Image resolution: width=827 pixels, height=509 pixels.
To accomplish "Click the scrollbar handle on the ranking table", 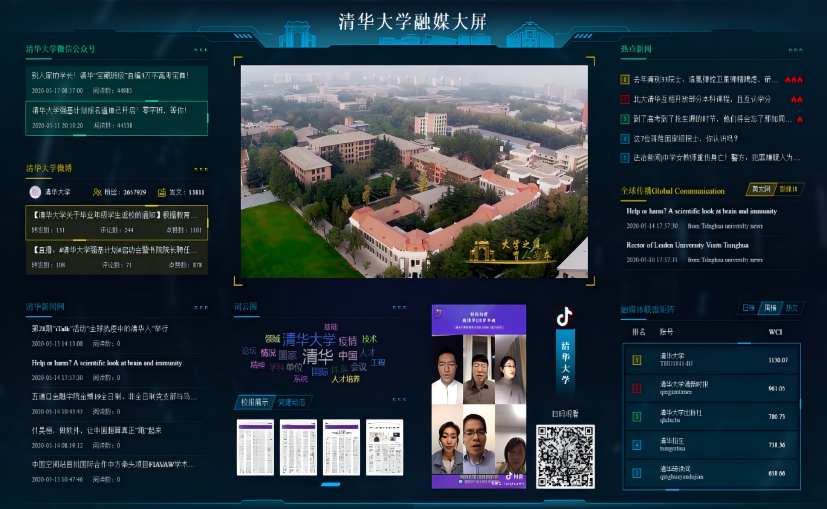I will 801,404.
